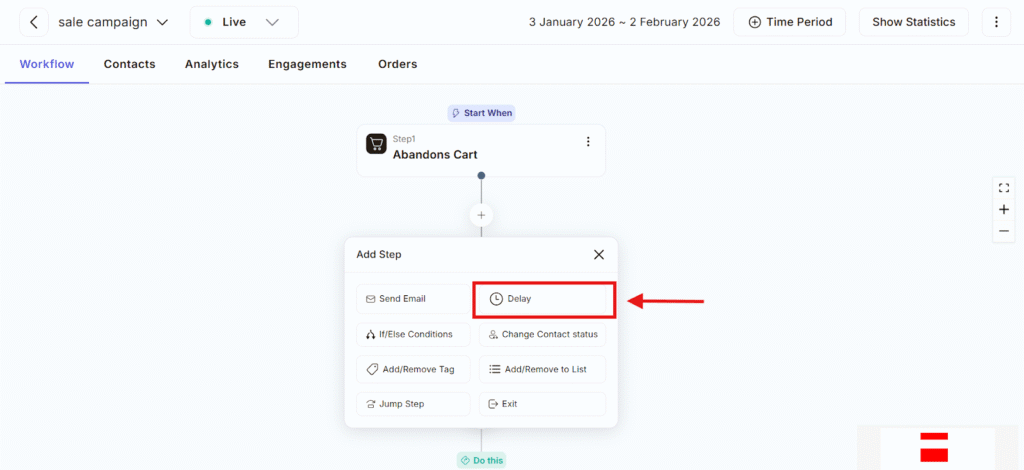Image resolution: width=1024 pixels, height=470 pixels.
Task: Open the Time Period selector
Action: point(789,22)
